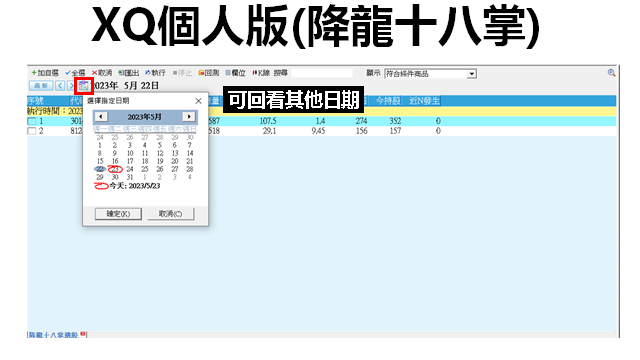640x360 pixels.
Task: Open 欄位 column settings
Action: 228,73
